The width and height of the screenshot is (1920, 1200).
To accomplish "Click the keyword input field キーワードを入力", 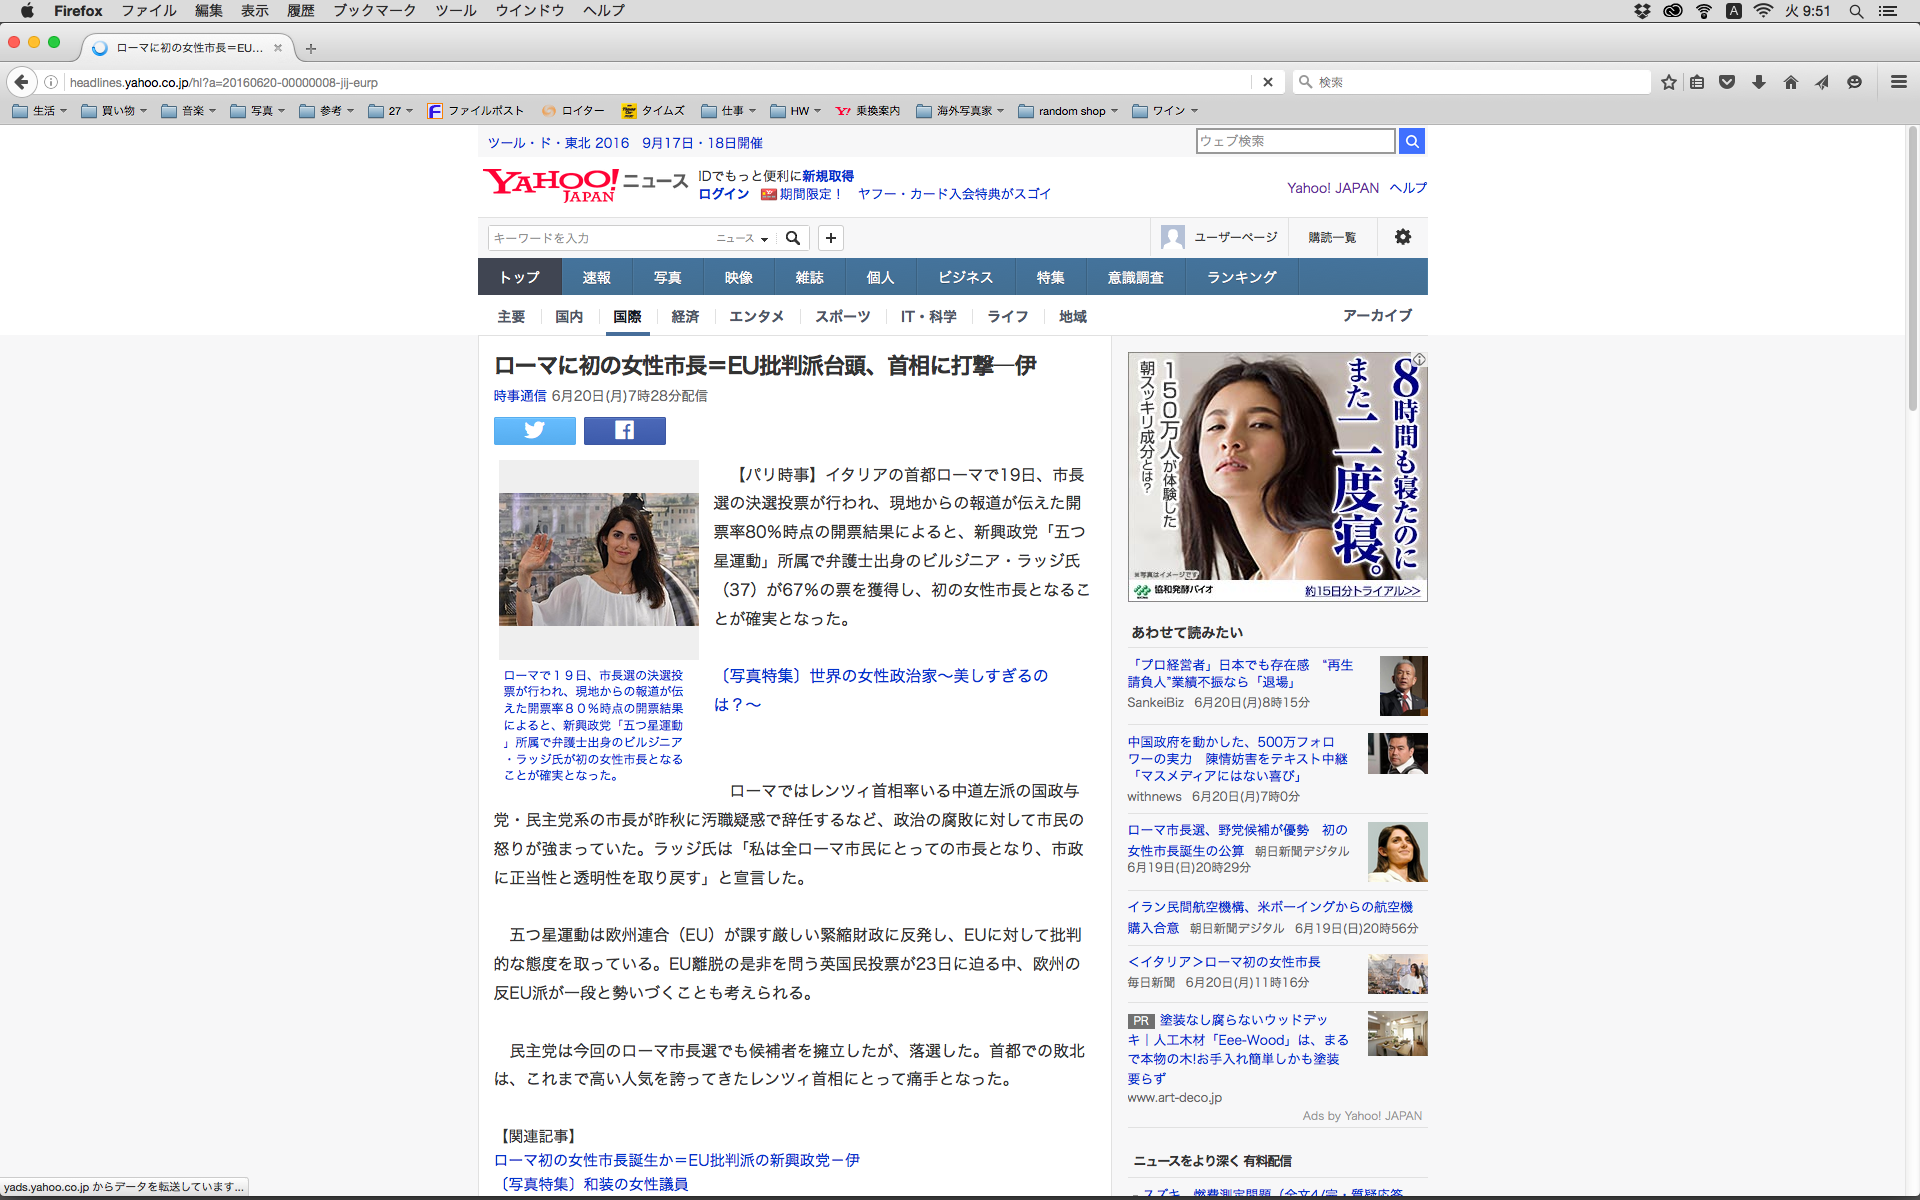I will click(600, 238).
